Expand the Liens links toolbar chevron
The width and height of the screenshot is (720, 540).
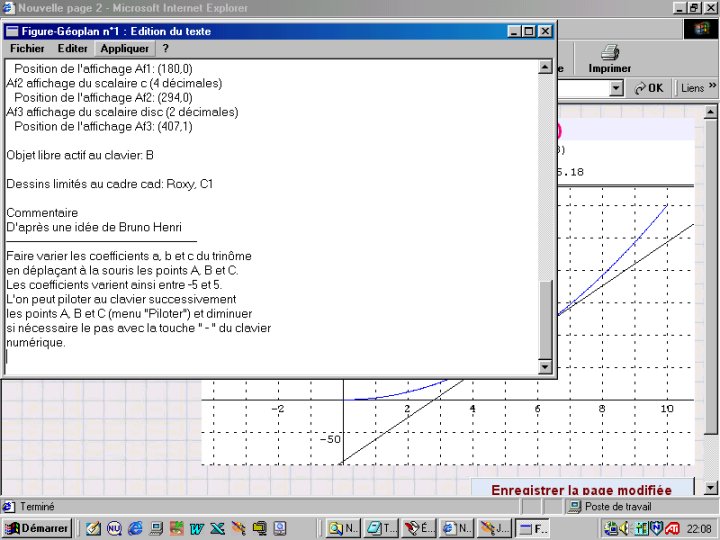713,86
